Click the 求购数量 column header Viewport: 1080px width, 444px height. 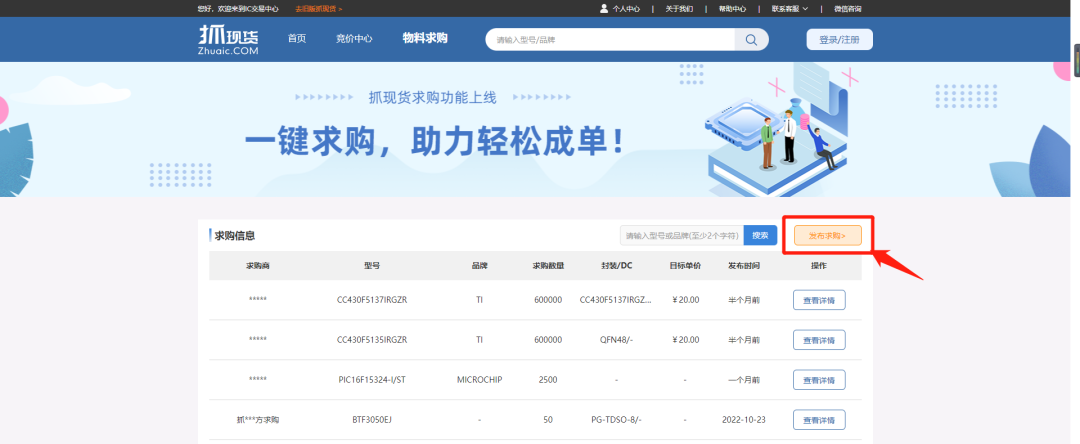[548, 266]
